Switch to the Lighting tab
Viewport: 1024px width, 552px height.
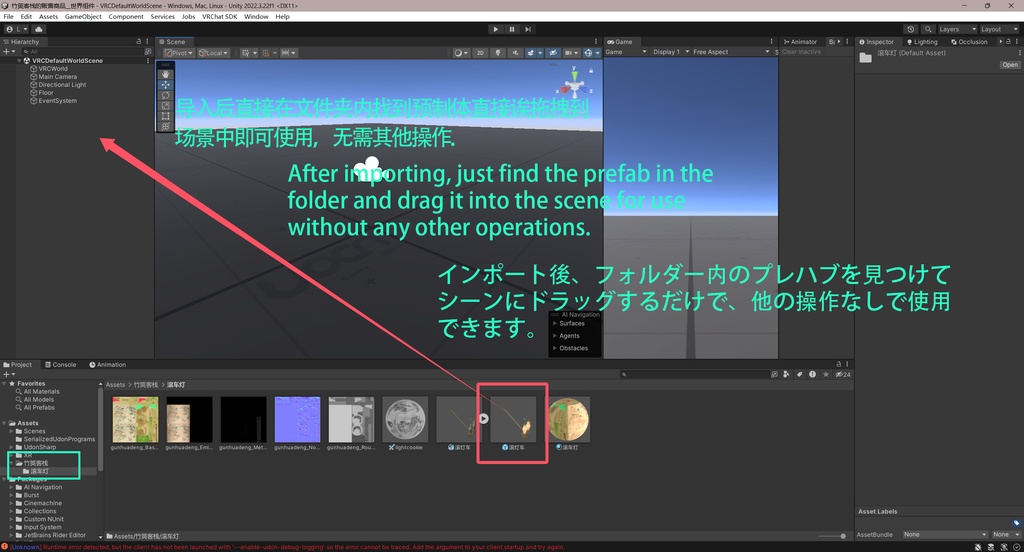[922, 42]
